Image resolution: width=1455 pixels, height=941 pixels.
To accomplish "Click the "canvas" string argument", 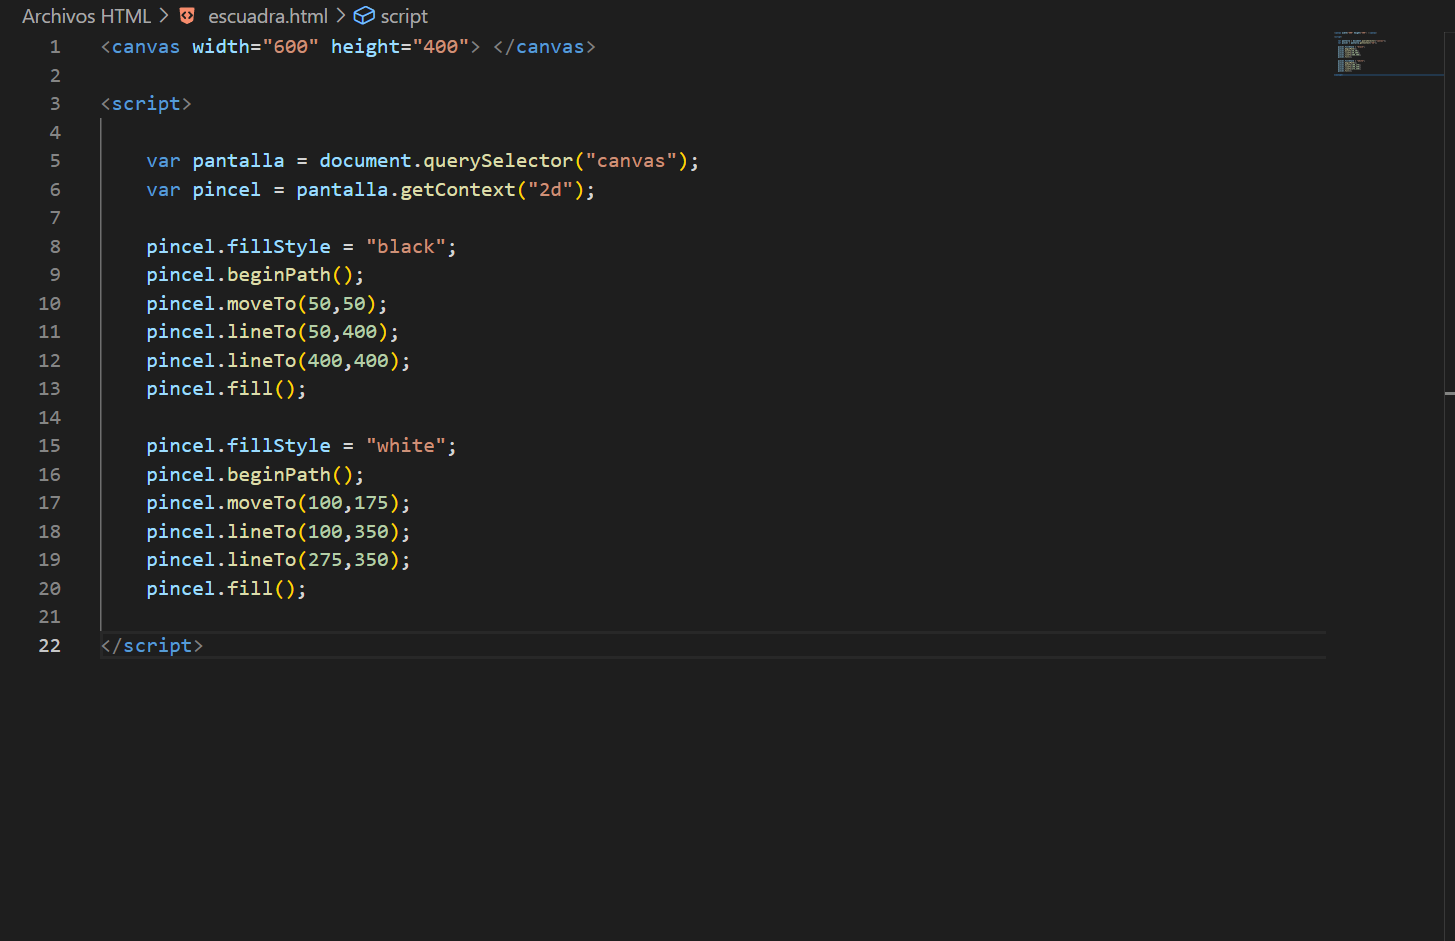I will point(631,161).
